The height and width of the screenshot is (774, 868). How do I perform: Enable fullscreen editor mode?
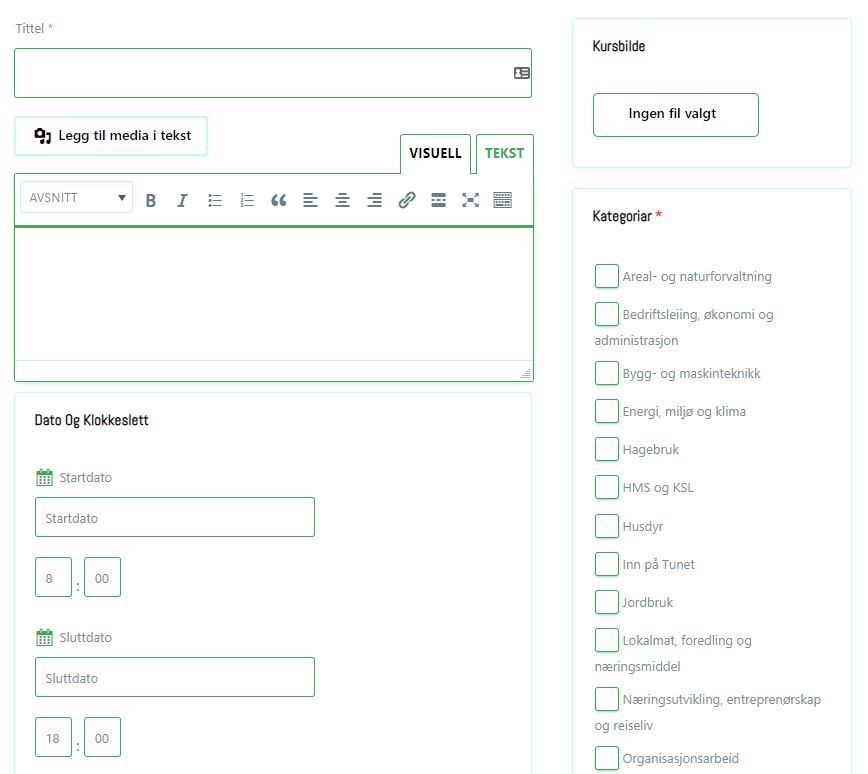pyautogui.click(x=470, y=200)
